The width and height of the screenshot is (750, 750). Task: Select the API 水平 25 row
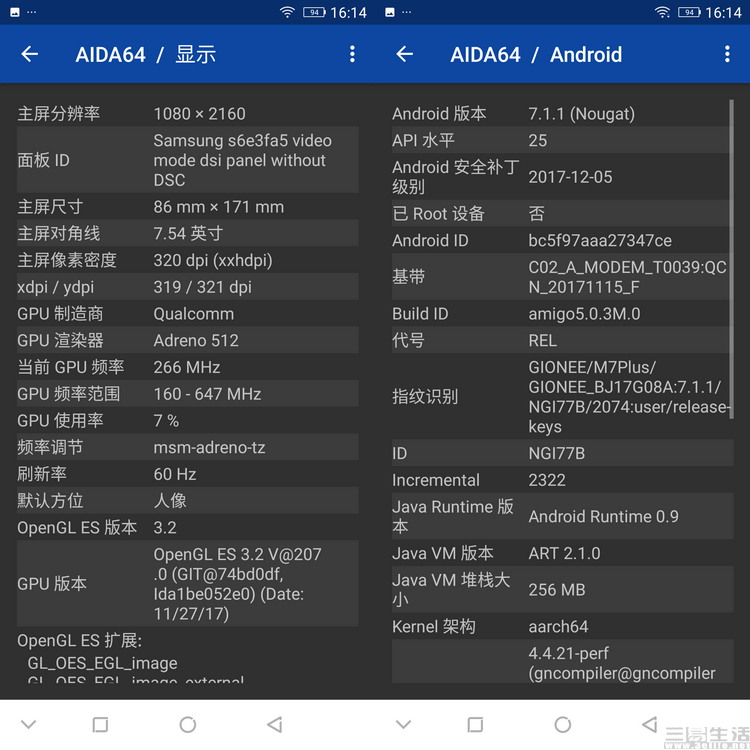pos(562,140)
